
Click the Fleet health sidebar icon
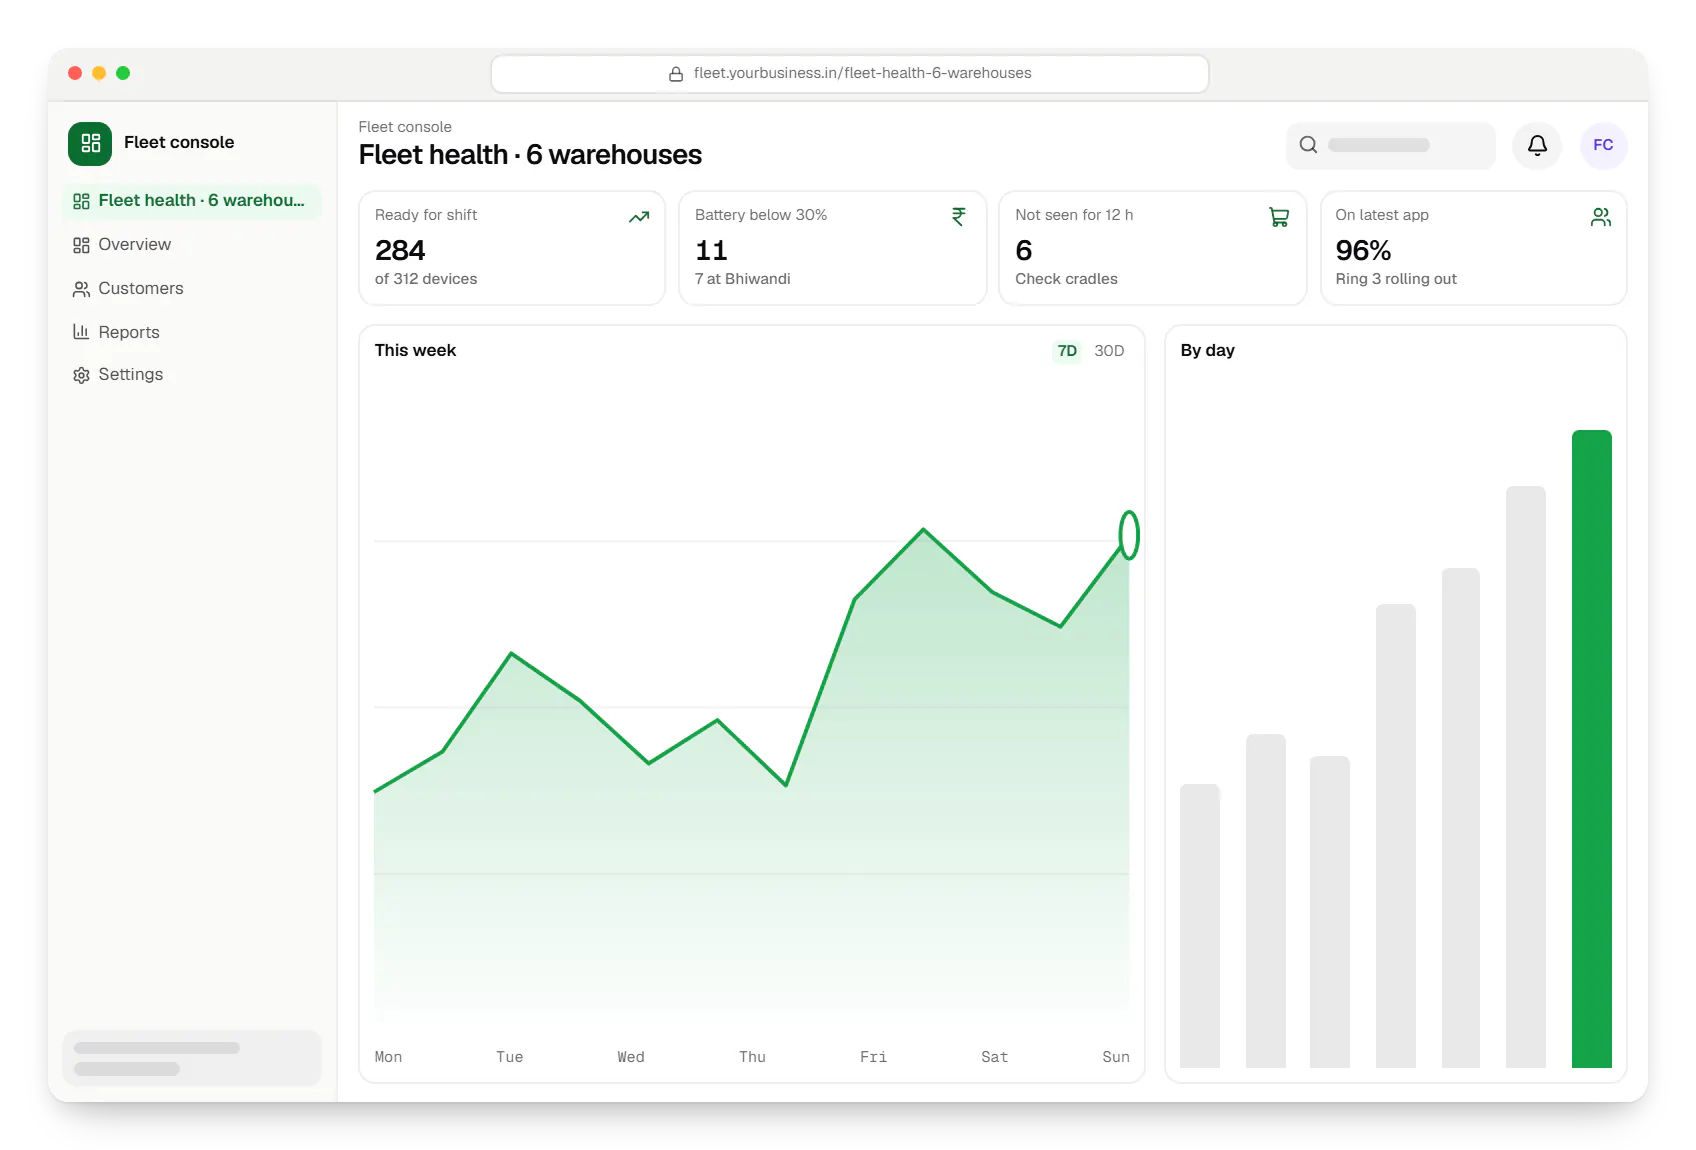coord(81,201)
